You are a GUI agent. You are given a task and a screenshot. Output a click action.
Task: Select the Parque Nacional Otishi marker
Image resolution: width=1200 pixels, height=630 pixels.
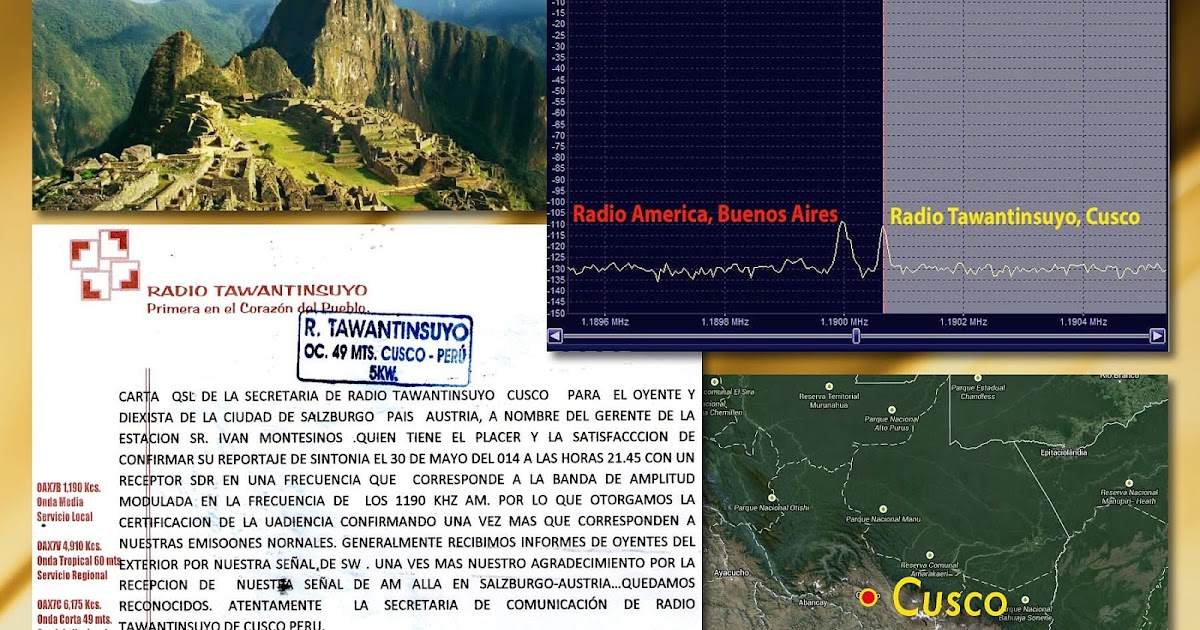[x=772, y=496]
